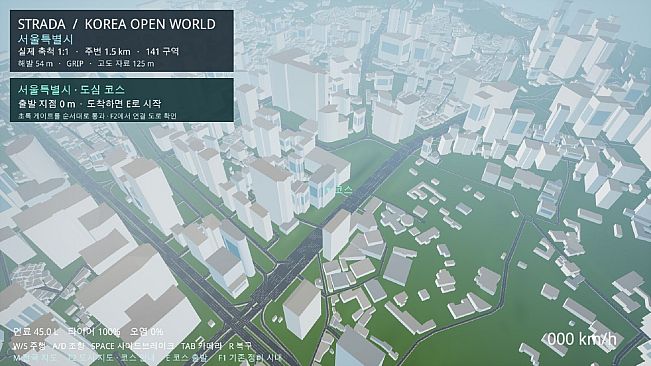Click the green 코스 marker on the map
Image resolution: width=651 pixels, height=366 pixels.
[x=343, y=190]
